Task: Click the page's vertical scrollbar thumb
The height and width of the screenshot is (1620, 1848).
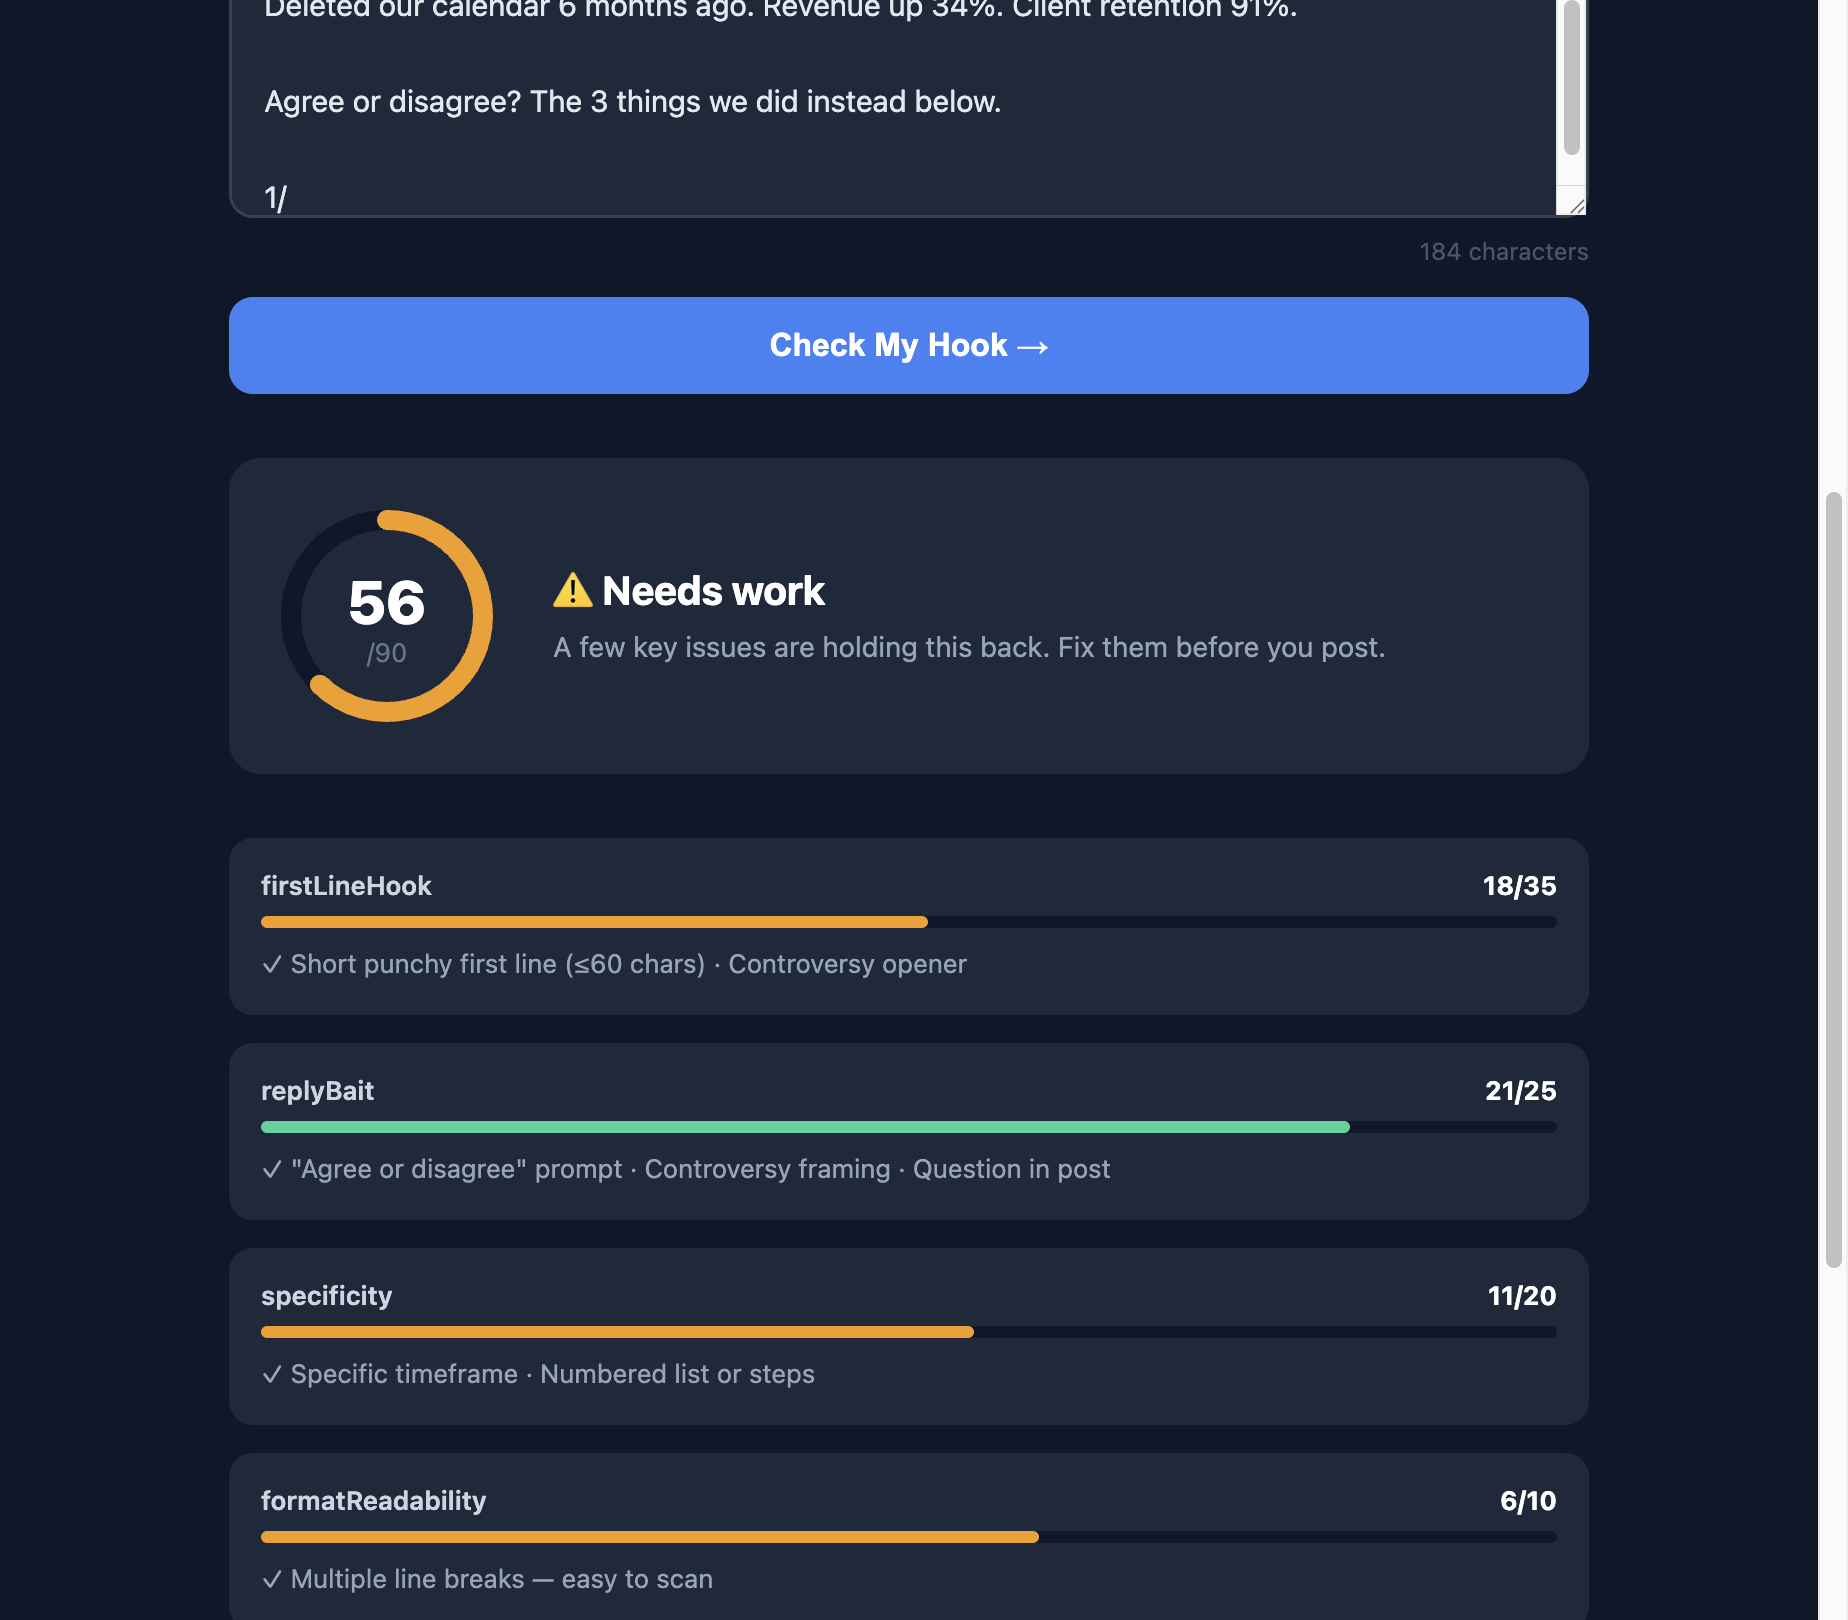Action: point(1833,880)
